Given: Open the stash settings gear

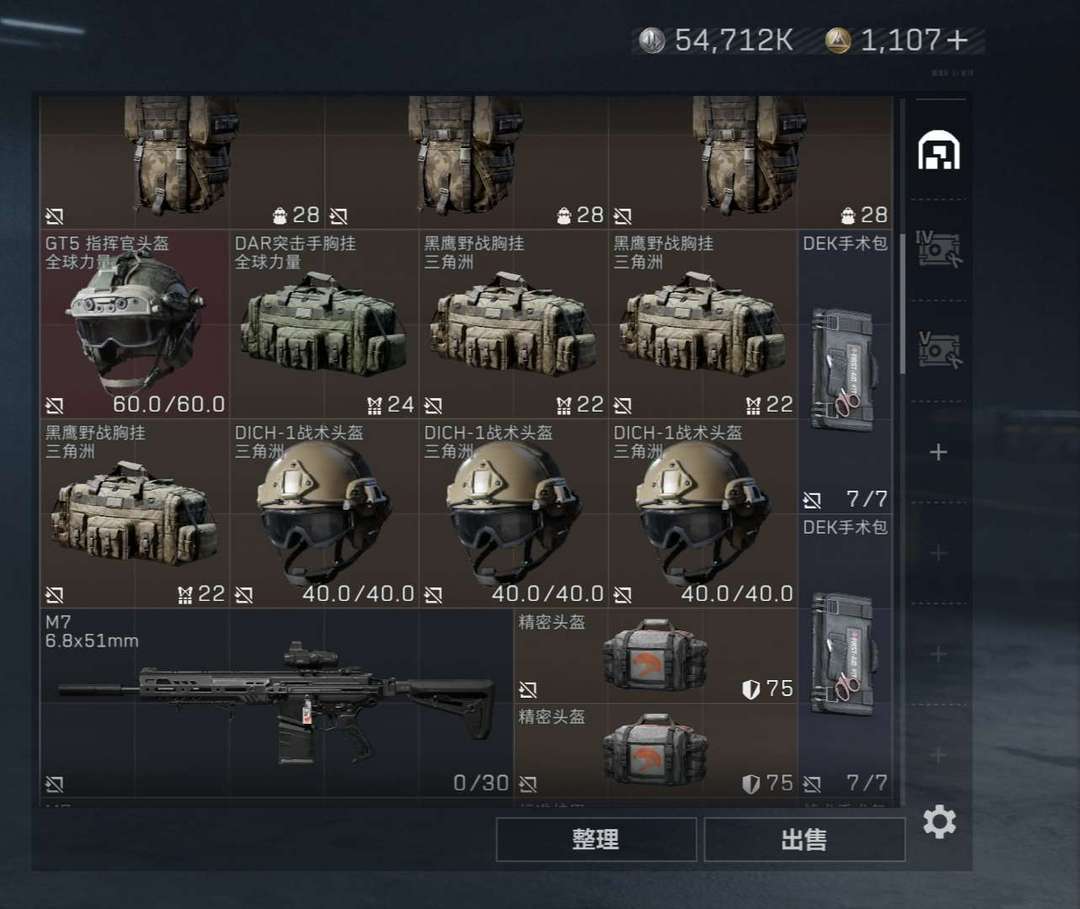Looking at the screenshot, I should pyautogui.click(x=939, y=822).
